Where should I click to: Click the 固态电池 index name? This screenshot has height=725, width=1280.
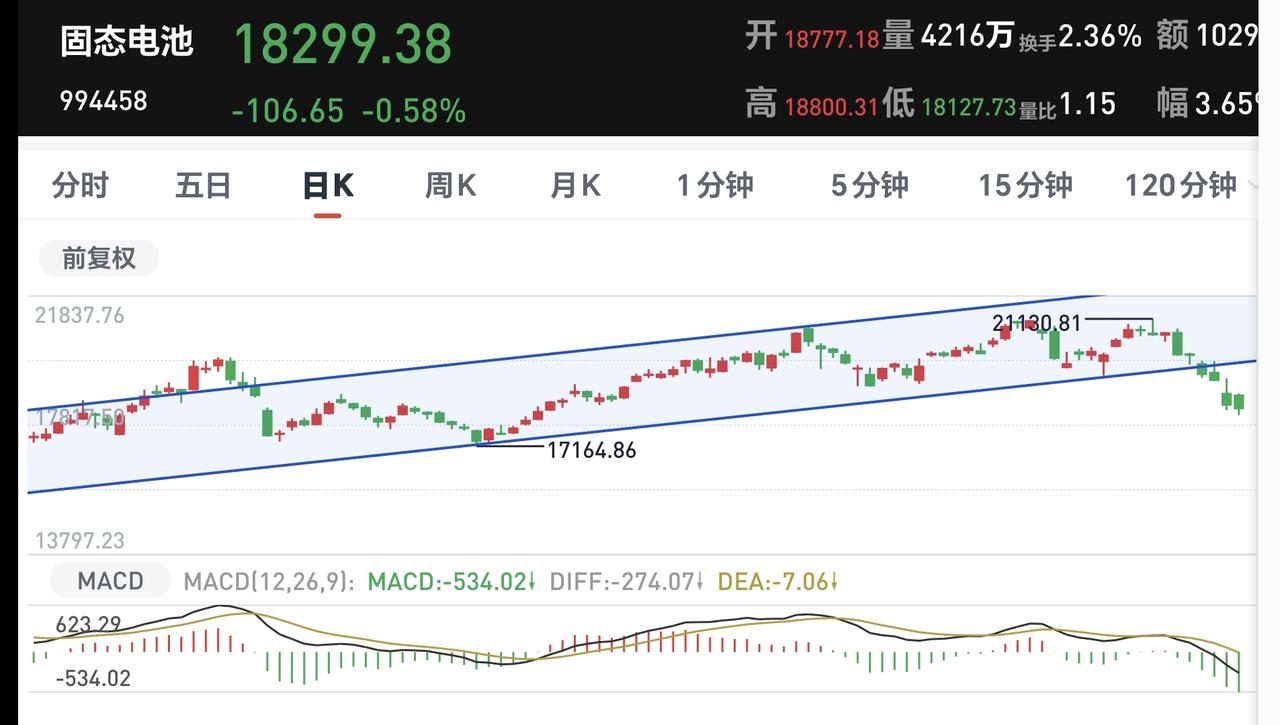pos(126,42)
